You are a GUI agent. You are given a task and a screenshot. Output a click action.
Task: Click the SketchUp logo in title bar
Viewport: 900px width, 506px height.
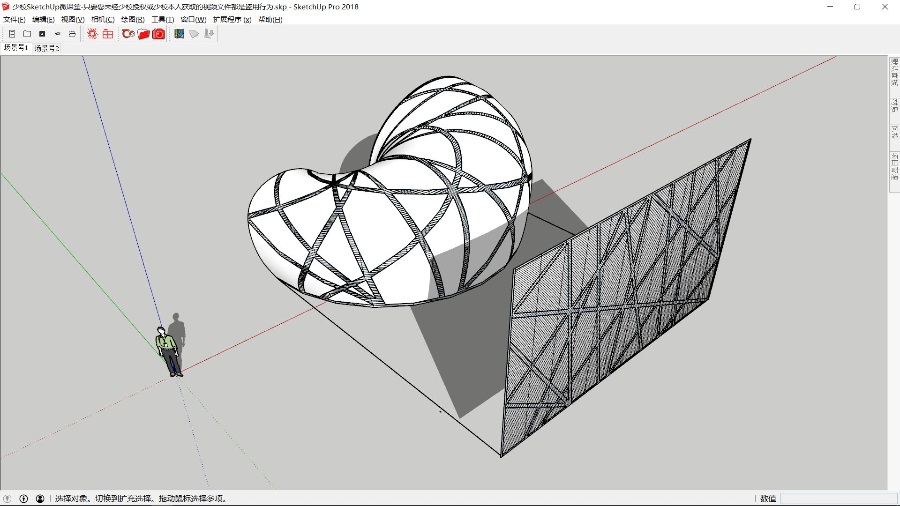coord(6,6)
